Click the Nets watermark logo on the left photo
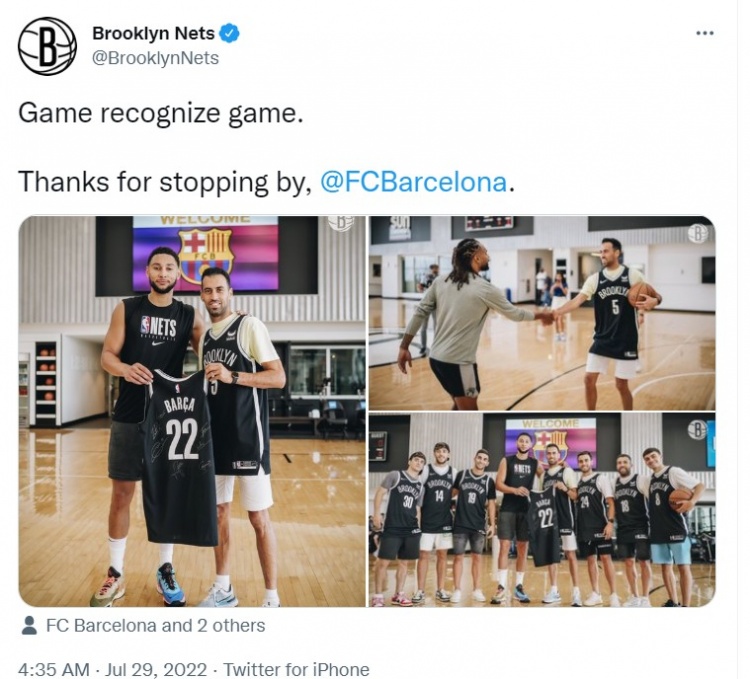750x679 pixels. tap(341, 223)
